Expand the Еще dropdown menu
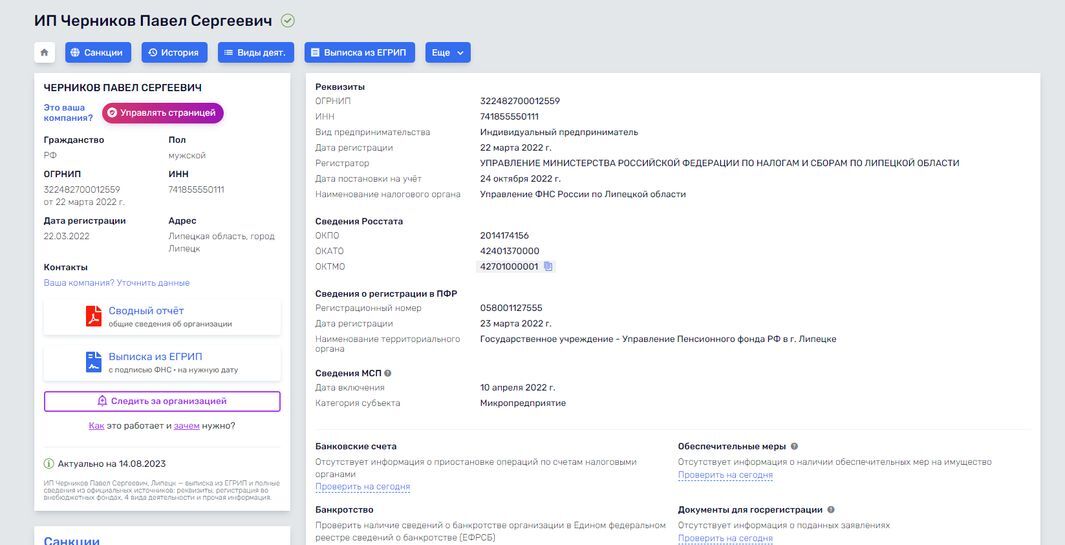The width and height of the screenshot is (1065, 545). click(447, 53)
